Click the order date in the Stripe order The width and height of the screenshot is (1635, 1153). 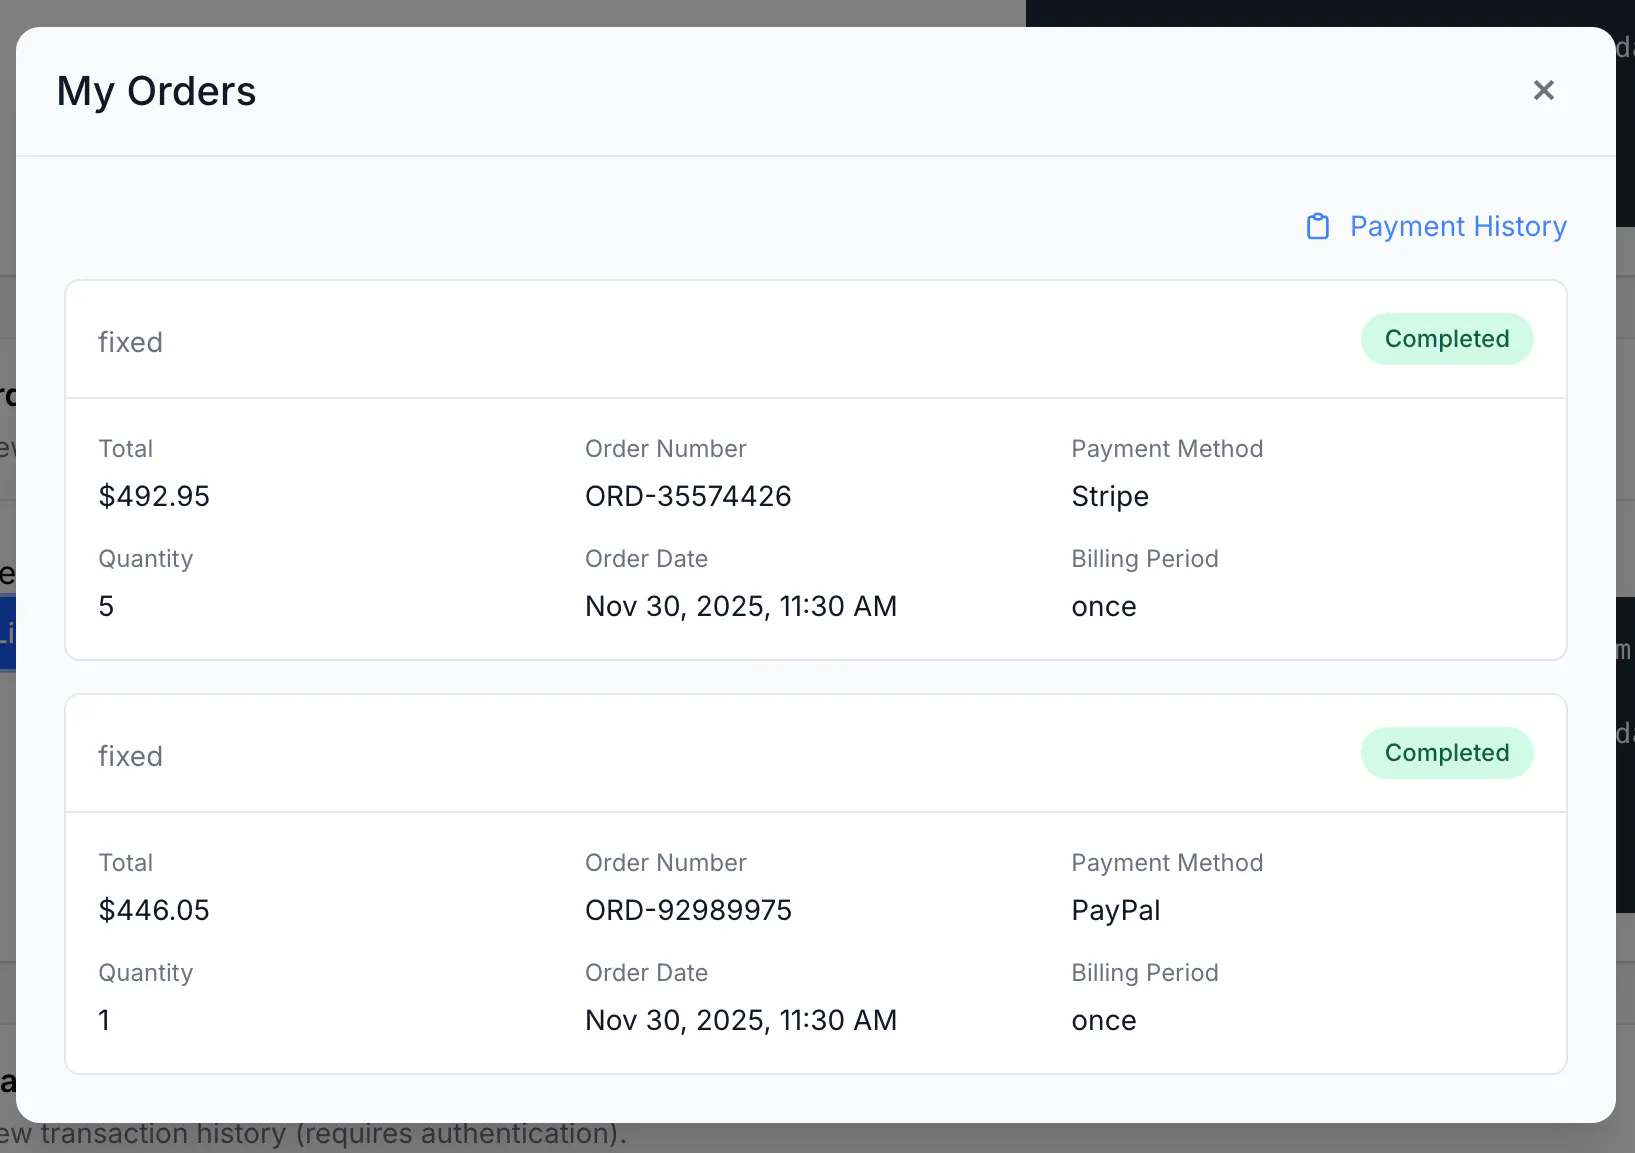(741, 606)
